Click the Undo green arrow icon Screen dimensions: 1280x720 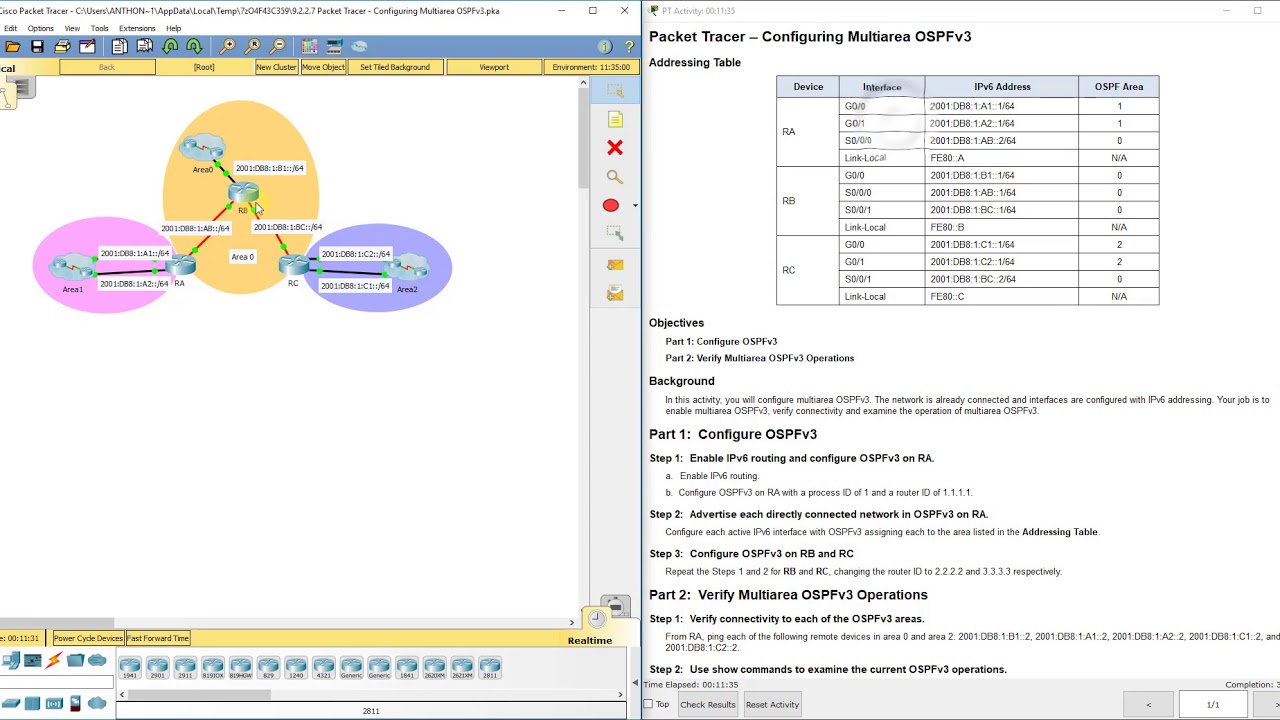coord(170,47)
